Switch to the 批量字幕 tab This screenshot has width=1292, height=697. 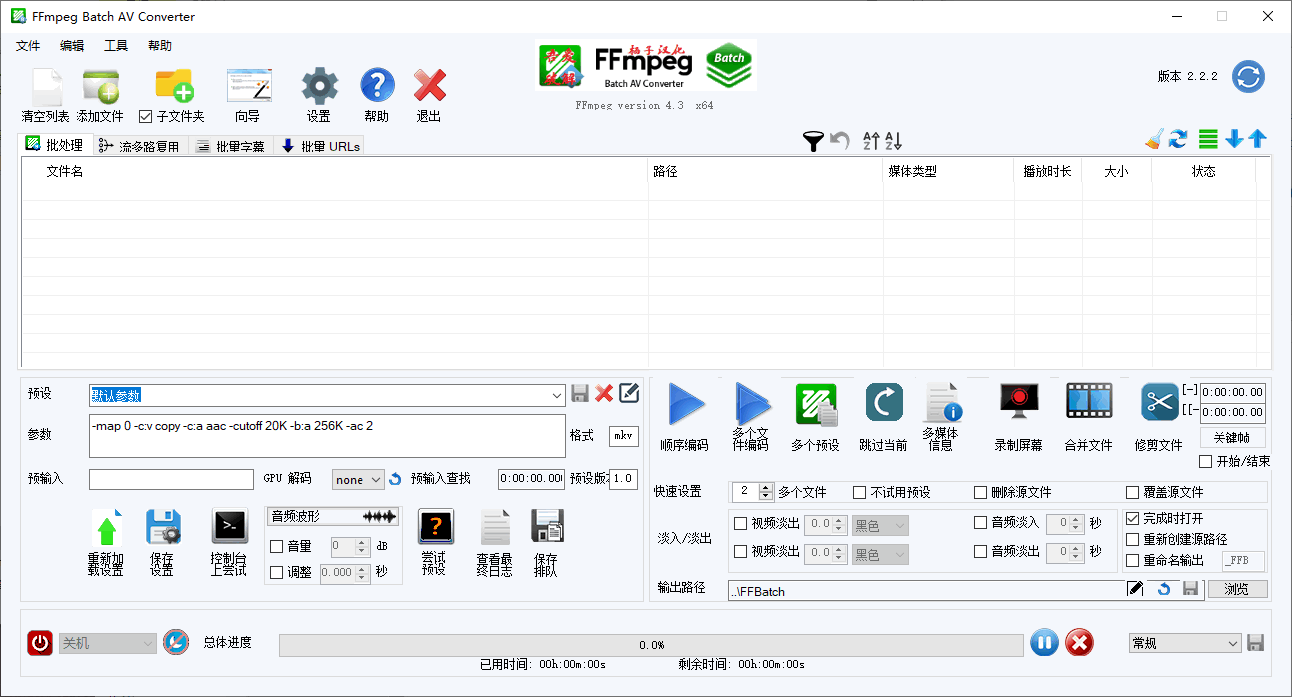231,146
